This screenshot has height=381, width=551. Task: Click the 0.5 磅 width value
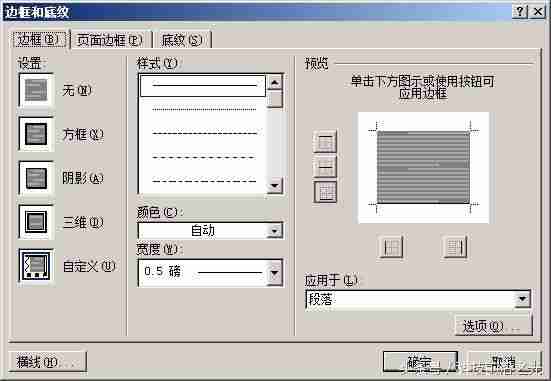162,271
